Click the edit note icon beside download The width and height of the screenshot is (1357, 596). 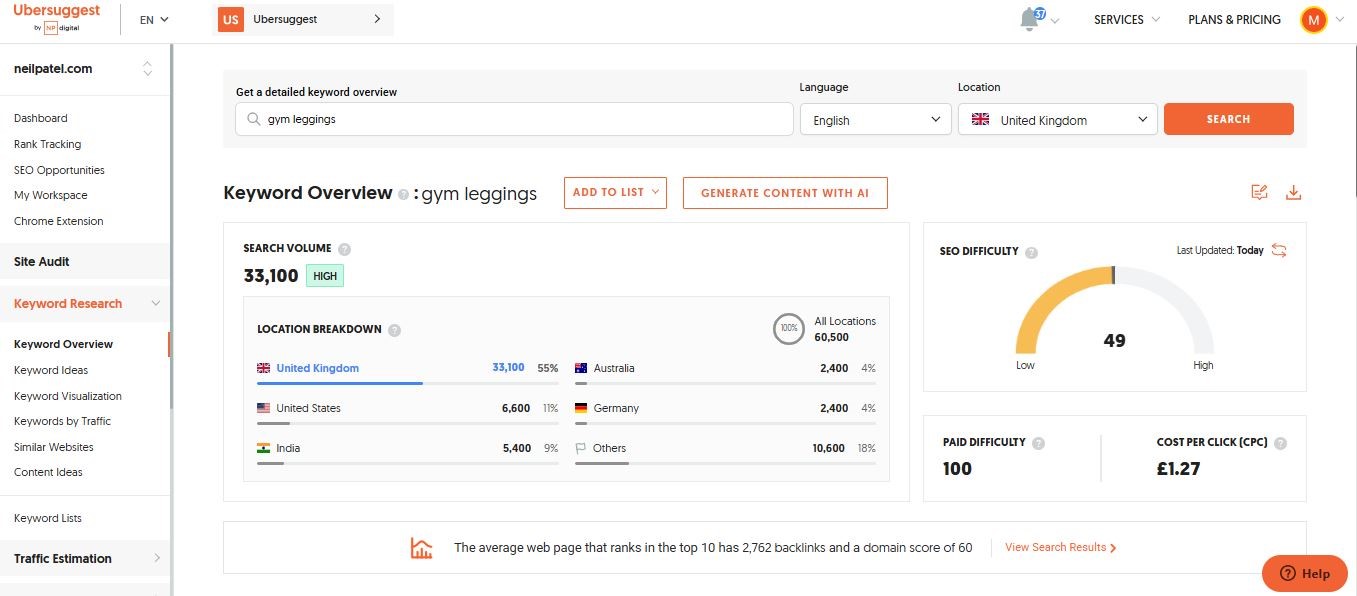[1259, 193]
